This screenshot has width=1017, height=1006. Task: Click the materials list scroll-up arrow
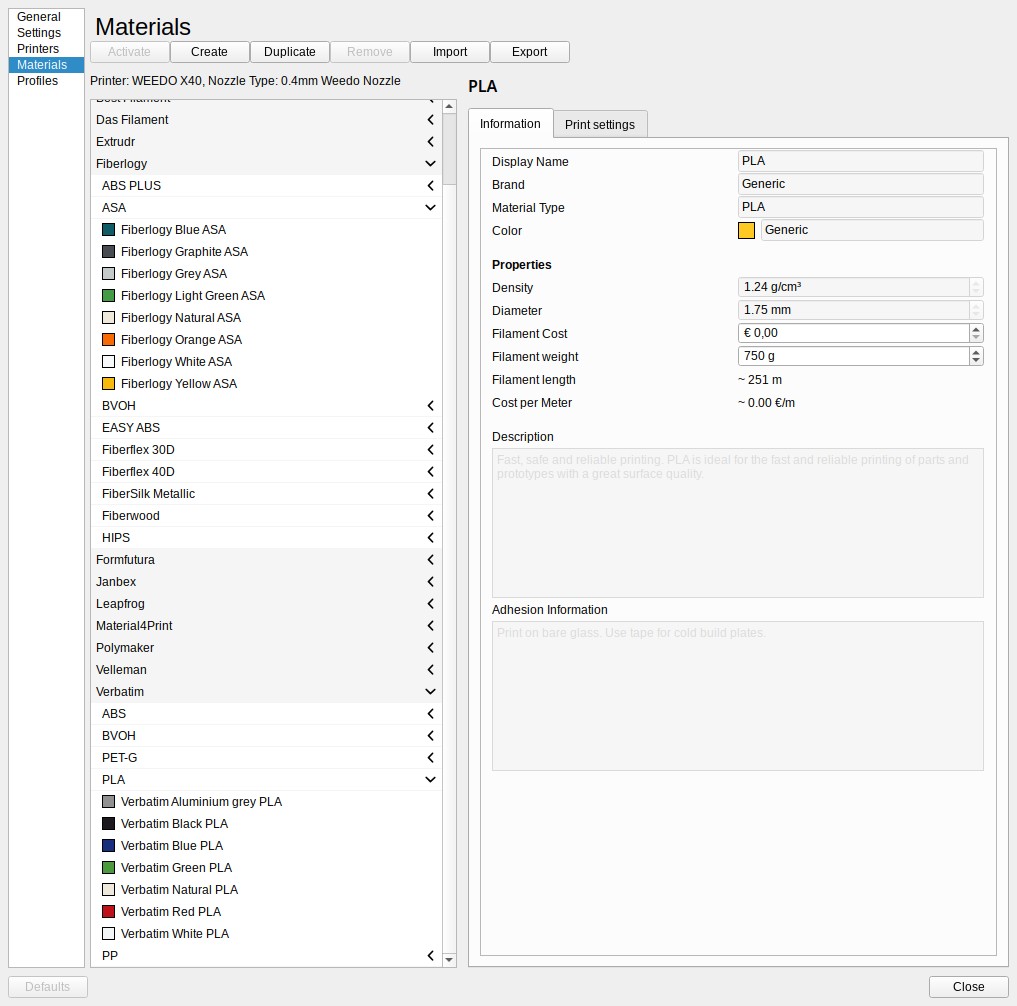(x=449, y=106)
